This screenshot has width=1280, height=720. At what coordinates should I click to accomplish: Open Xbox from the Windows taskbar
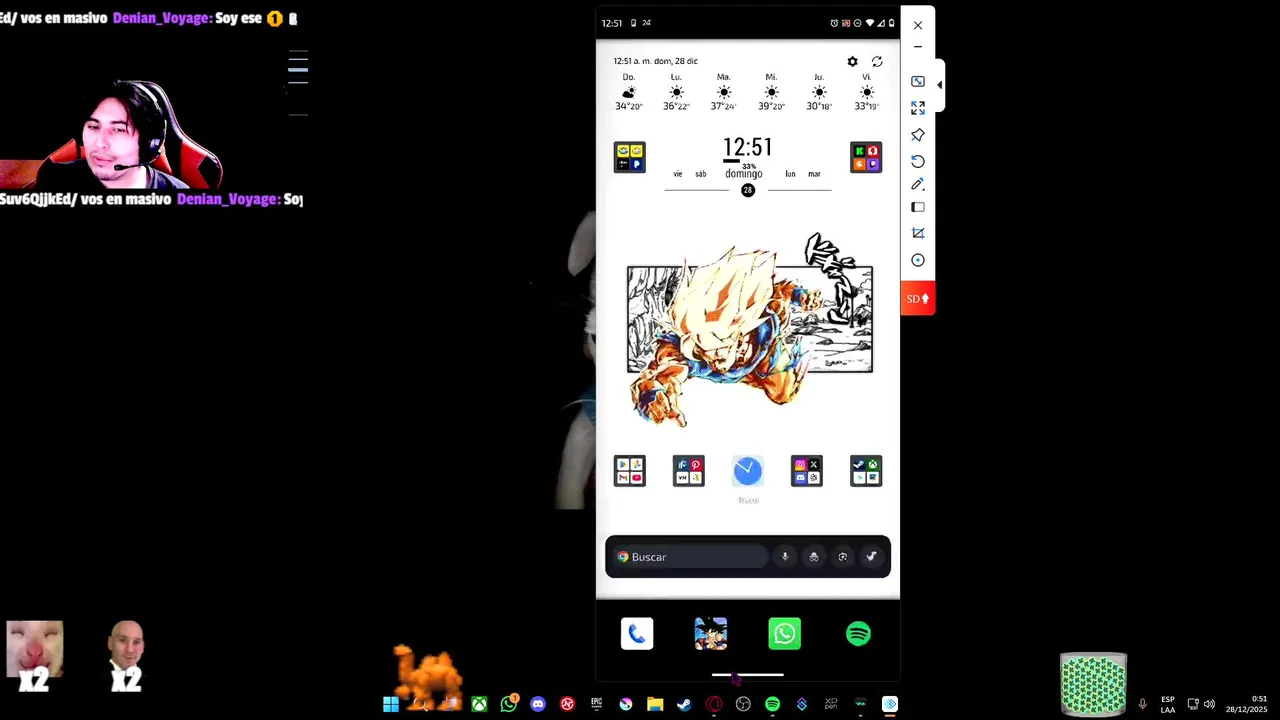(x=480, y=704)
